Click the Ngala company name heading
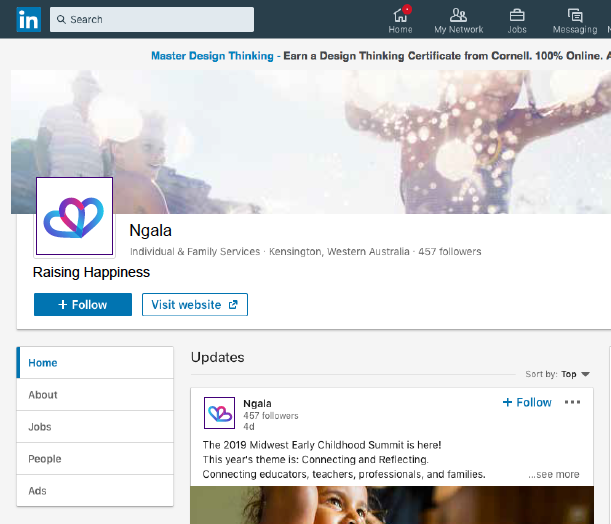Screen dimensions: 611x524 [150, 230]
